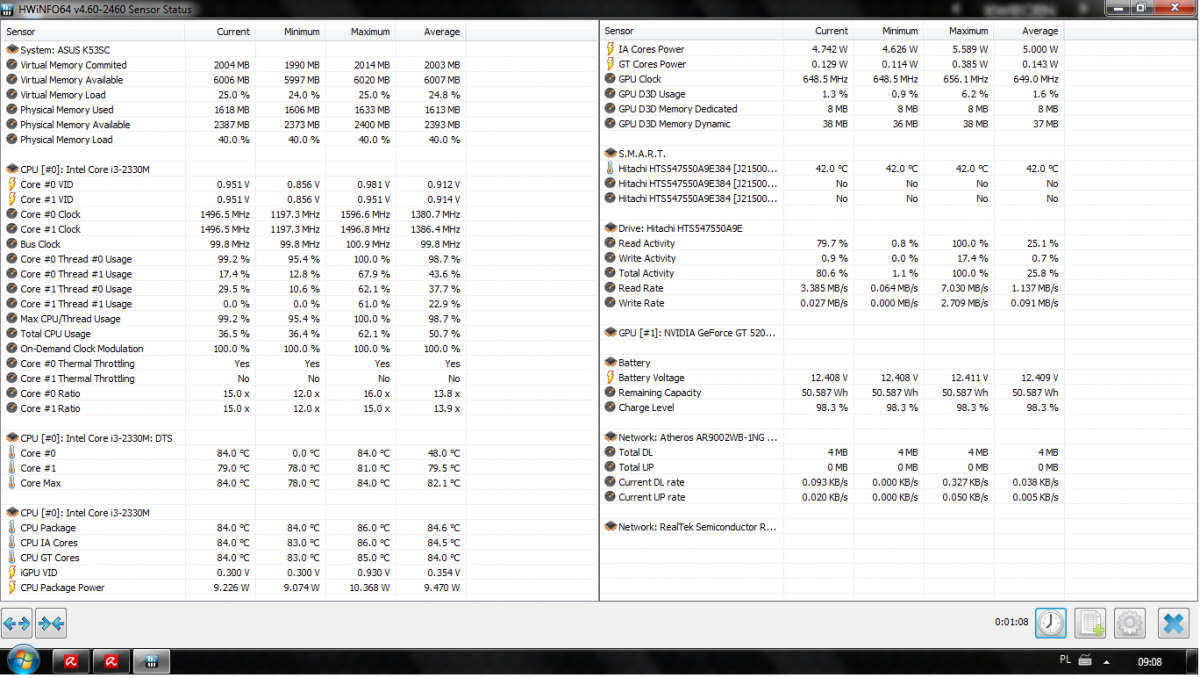This screenshot has height=678, width=1200.
Task: Click the chip icon of S.M.A.R.T. group
Action: pos(610,153)
